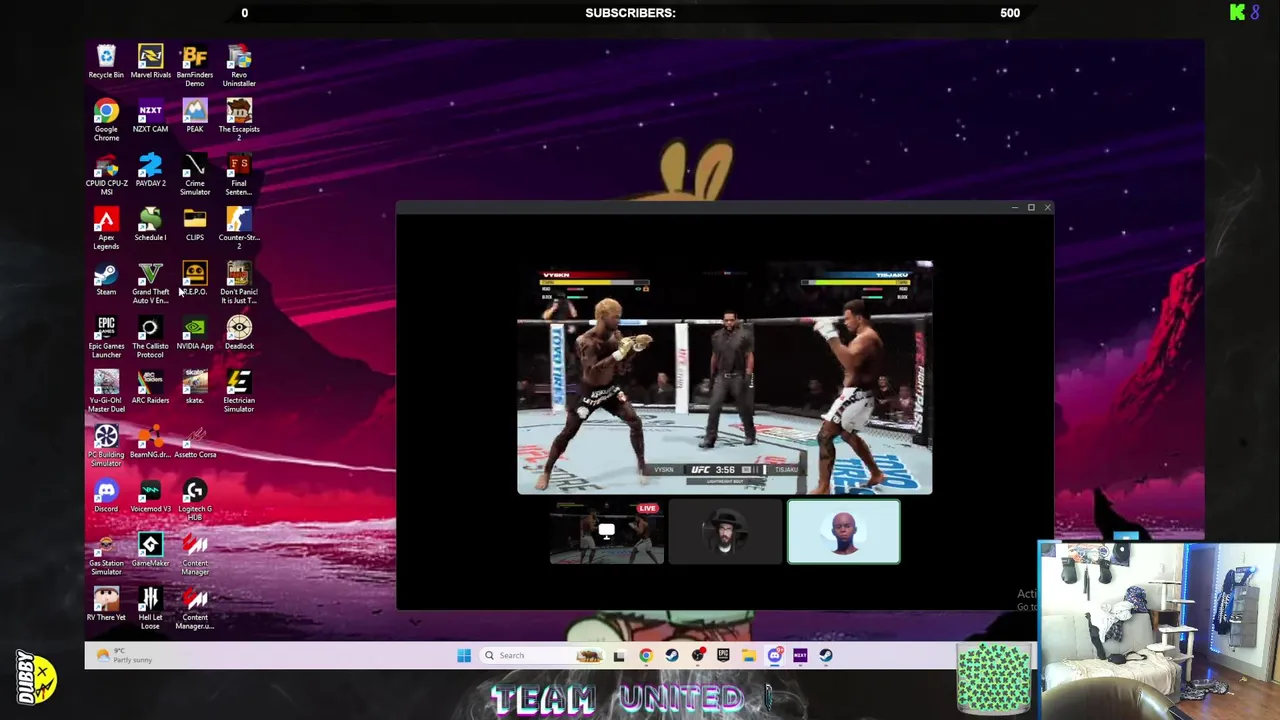Maximize the stream popout window
Screen dimensions: 1280x720
point(1031,208)
